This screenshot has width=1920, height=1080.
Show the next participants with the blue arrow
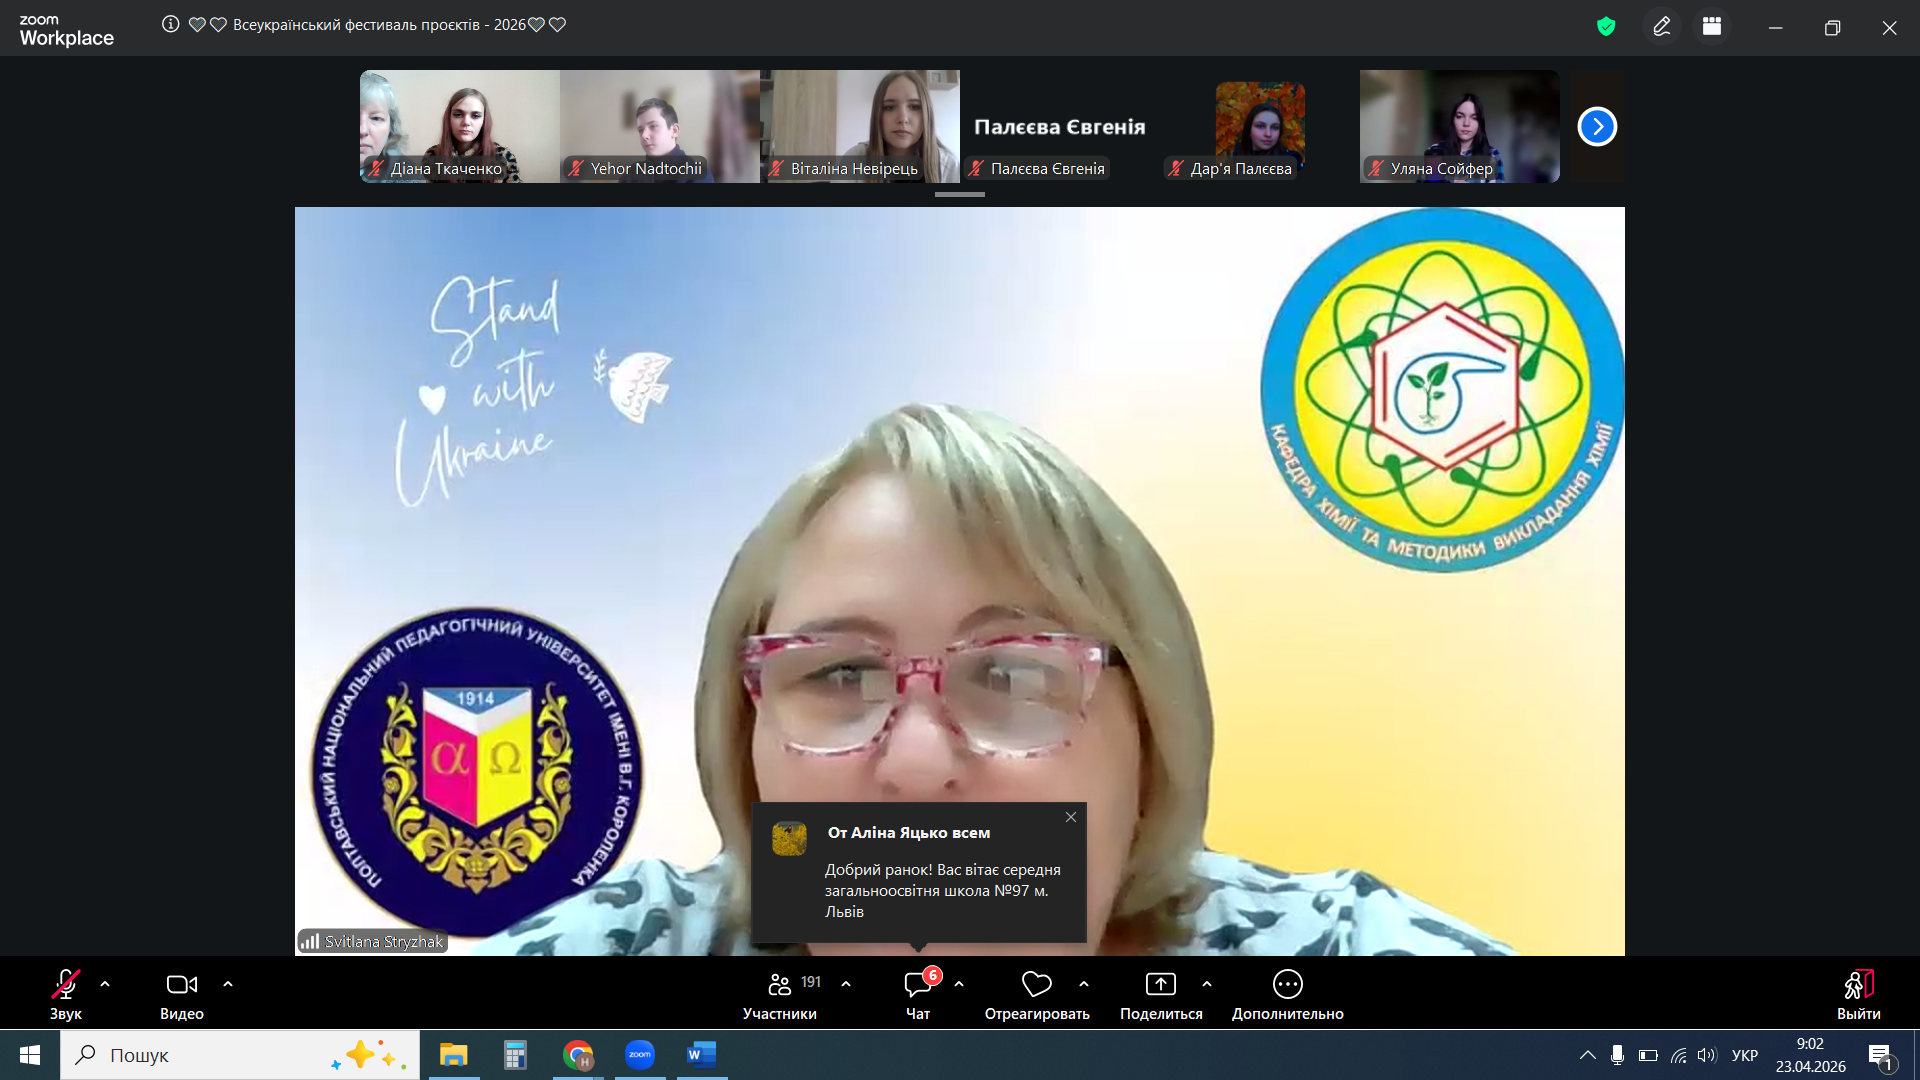pyautogui.click(x=1597, y=126)
